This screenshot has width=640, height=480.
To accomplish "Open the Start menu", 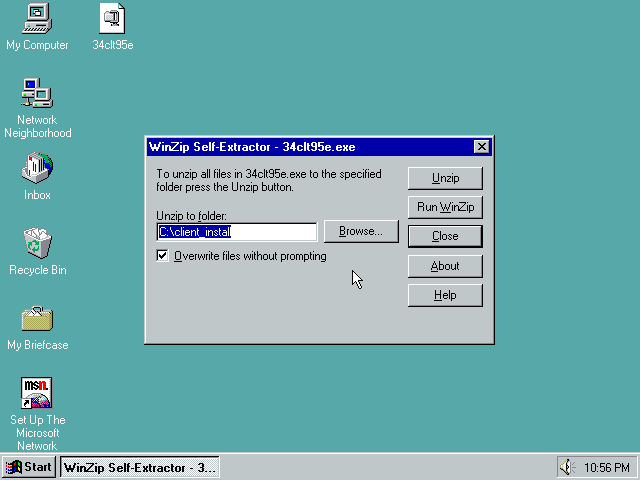I will (29, 467).
